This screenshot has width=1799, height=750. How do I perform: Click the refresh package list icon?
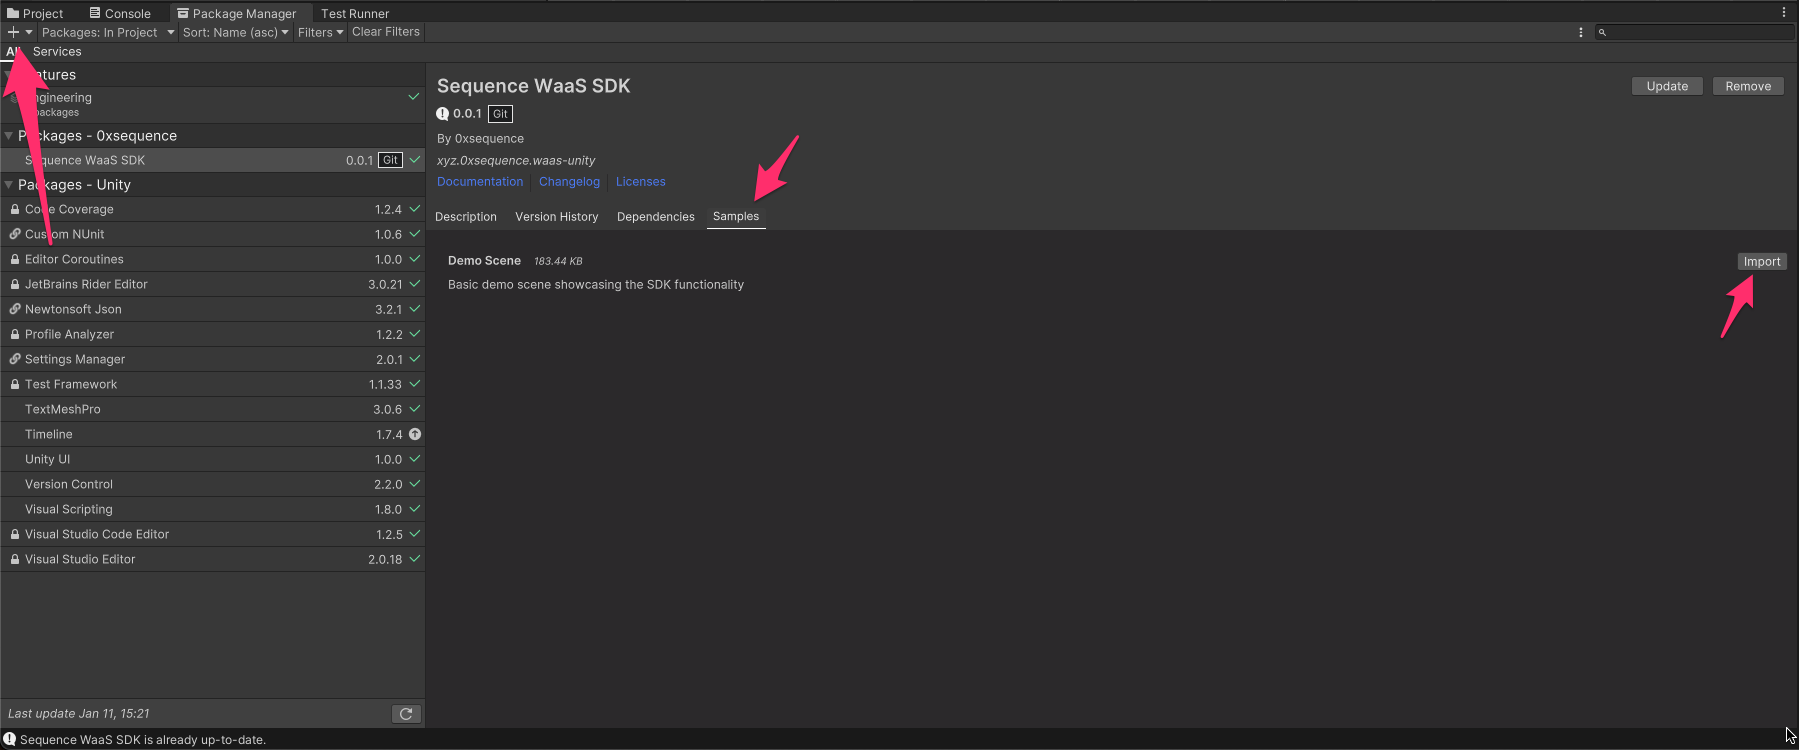[x=406, y=714]
